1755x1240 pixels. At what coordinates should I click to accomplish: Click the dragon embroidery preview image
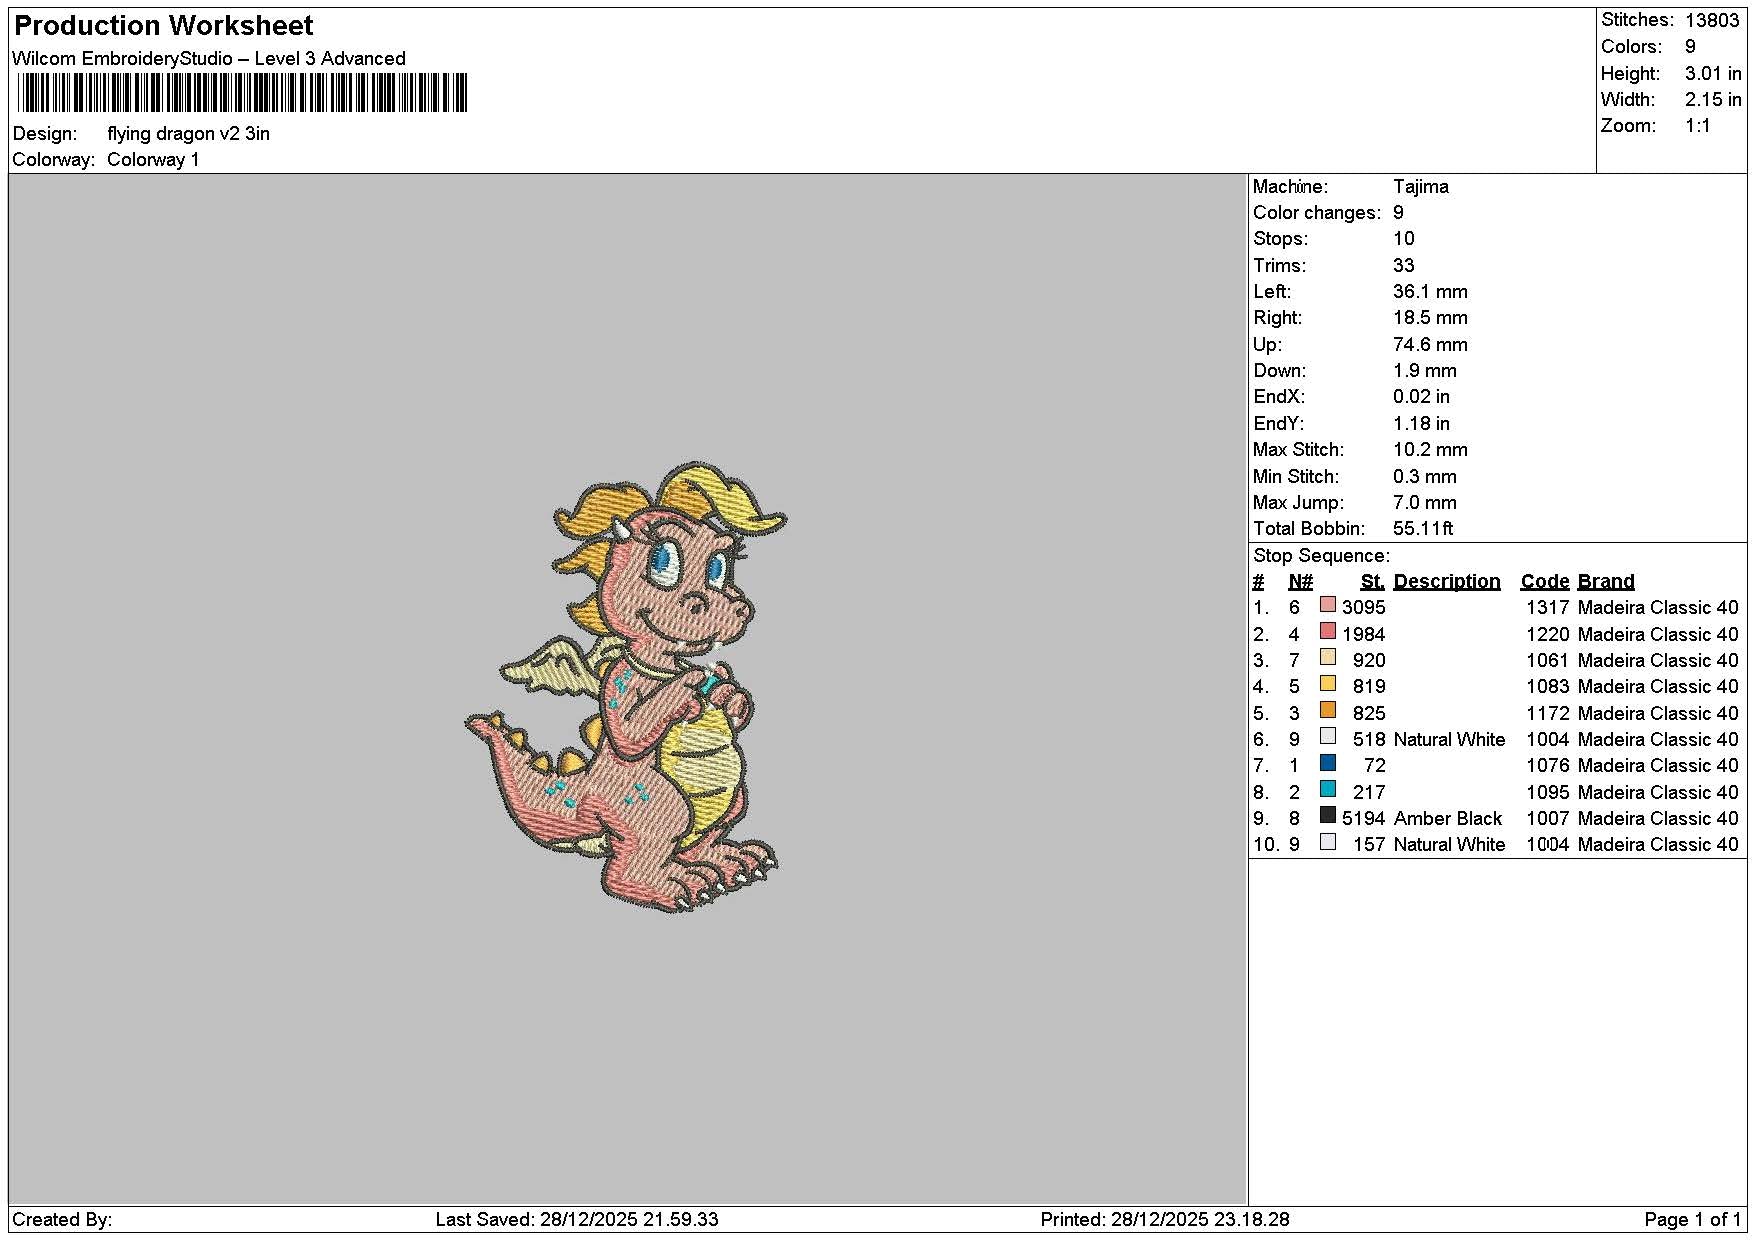[627, 687]
